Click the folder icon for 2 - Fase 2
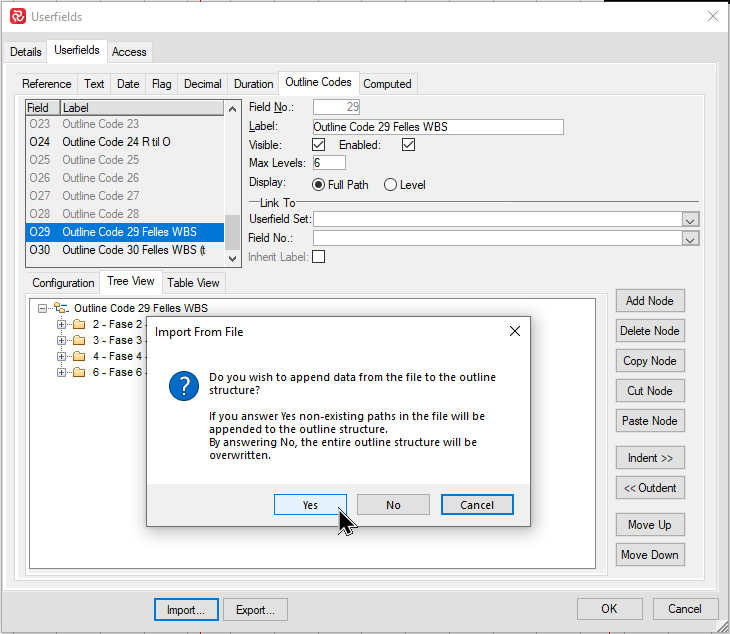 tap(79, 325)
